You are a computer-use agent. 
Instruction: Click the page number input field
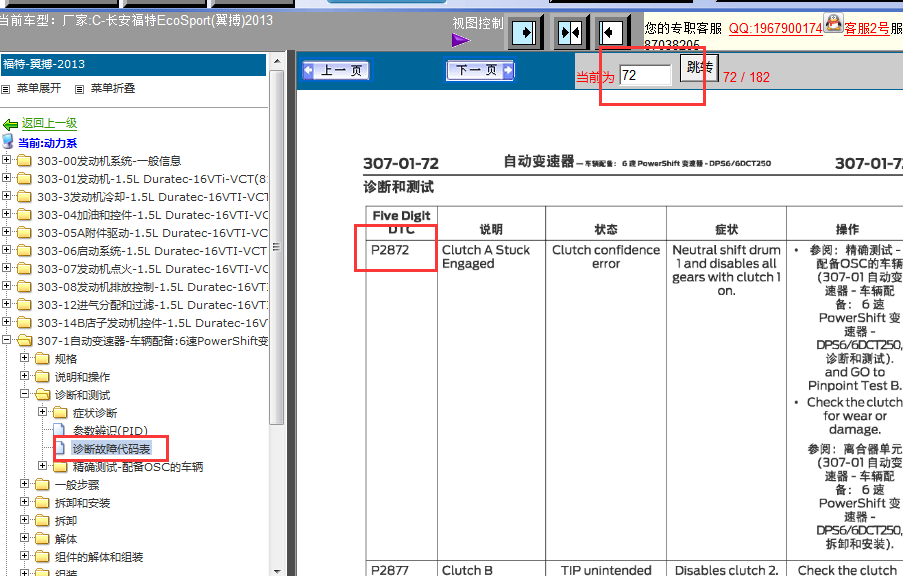coord(645,75)
